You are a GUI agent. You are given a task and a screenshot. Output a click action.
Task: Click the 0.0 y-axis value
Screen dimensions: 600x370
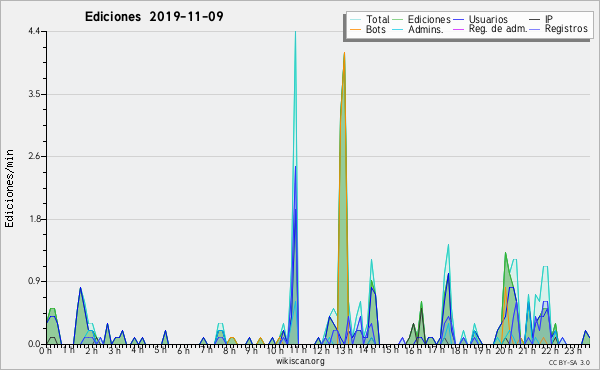point(34,344)
